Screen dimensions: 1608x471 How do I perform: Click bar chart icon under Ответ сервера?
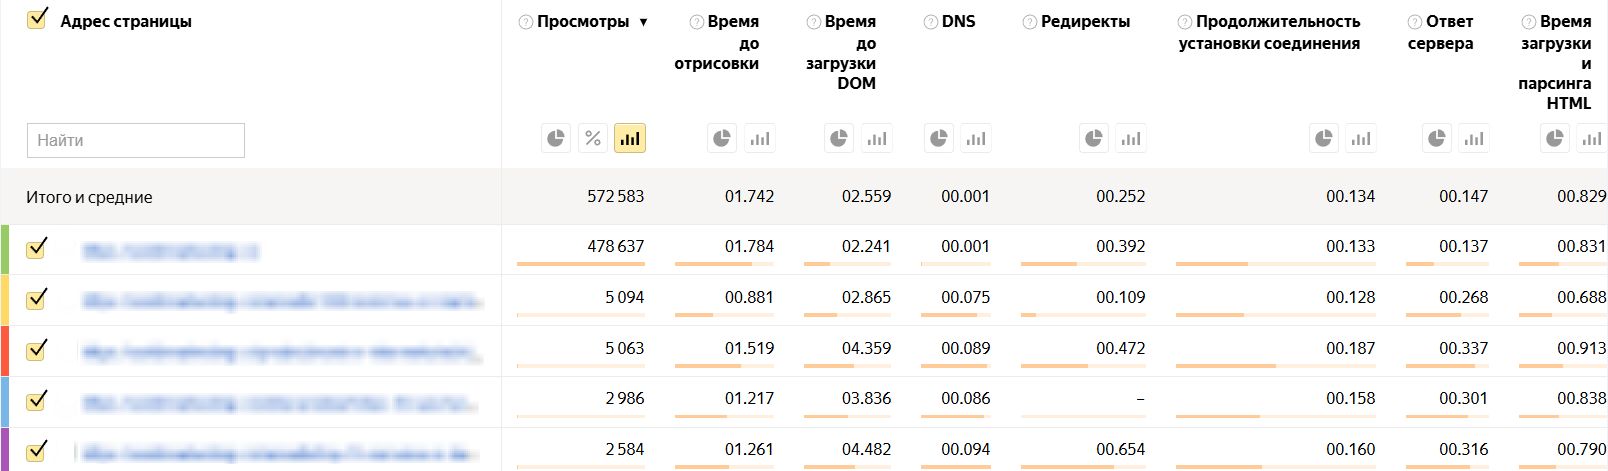click(x=1474, y=138)
